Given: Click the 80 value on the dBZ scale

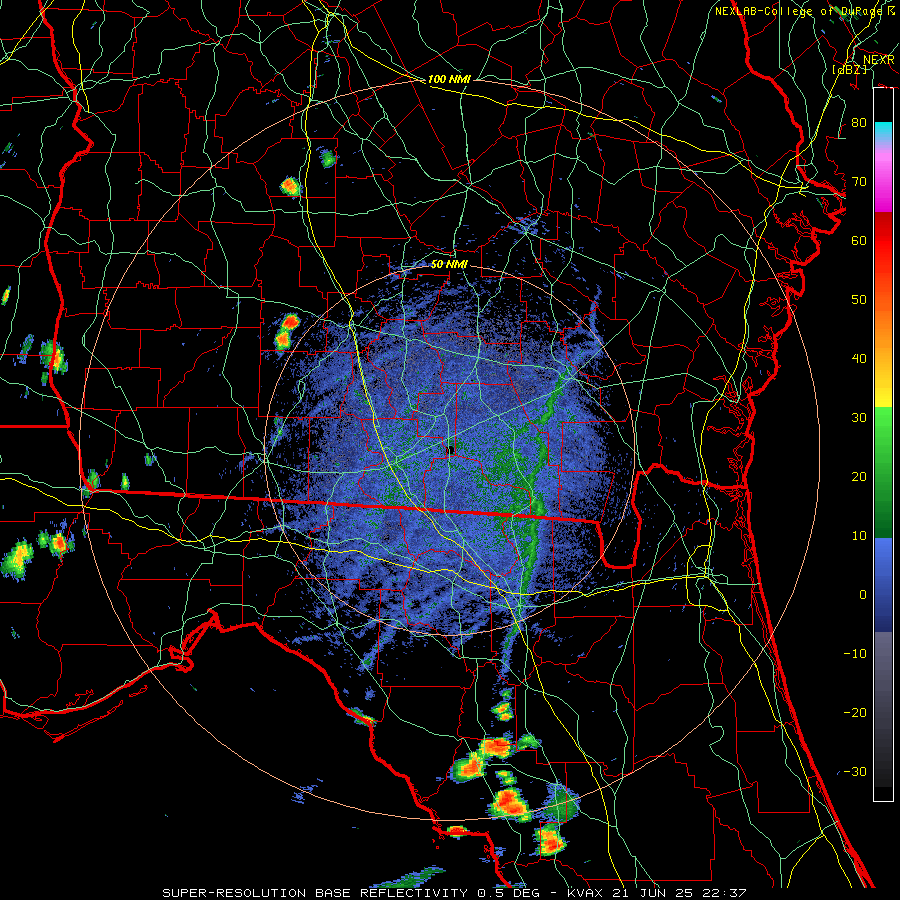Looking at the screenshot, I should [x=859, y=122].
